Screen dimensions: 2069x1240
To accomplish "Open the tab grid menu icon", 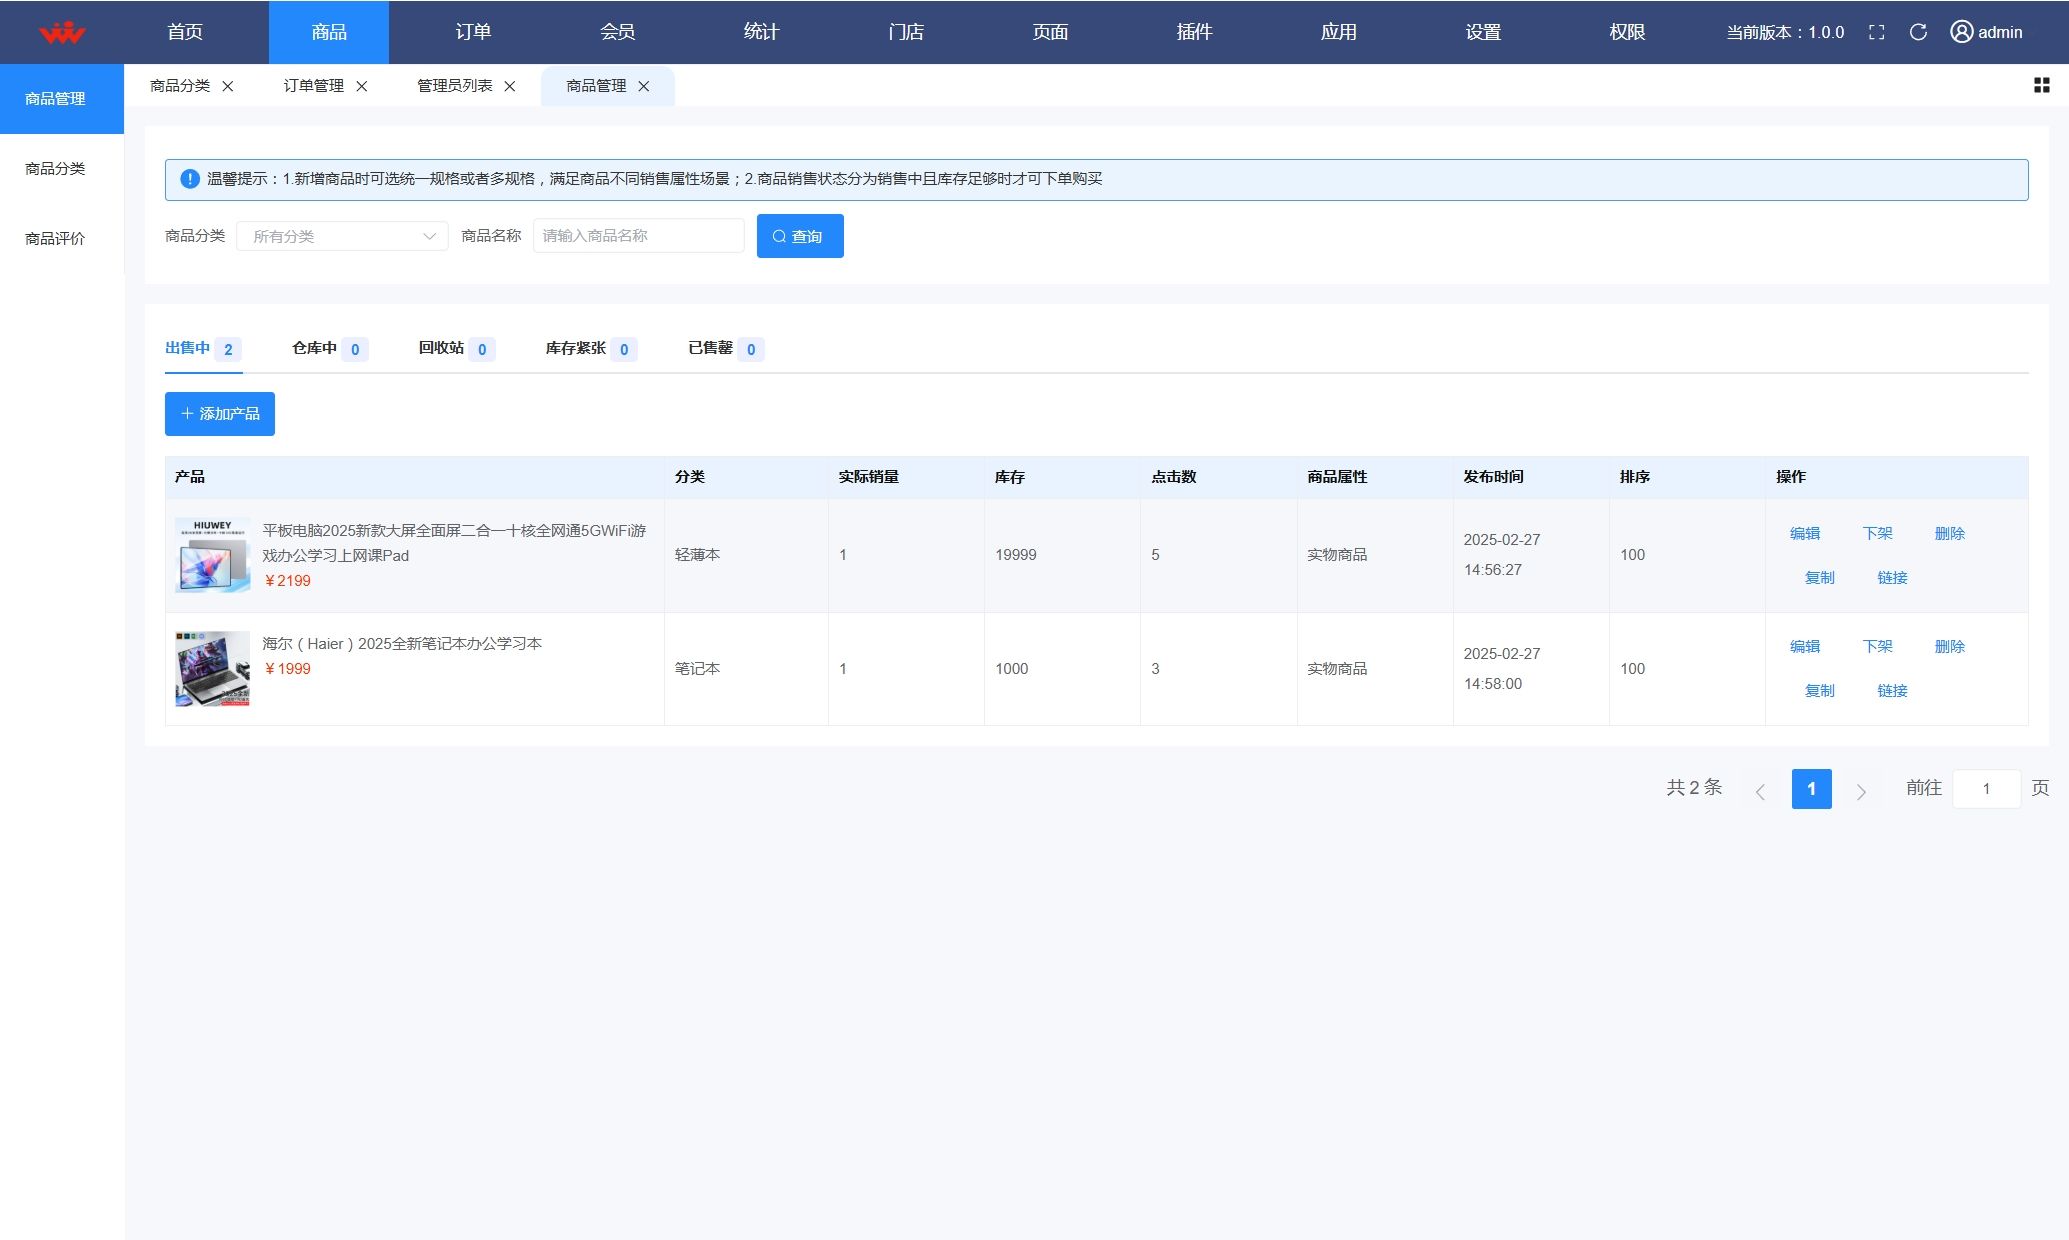I will point(2041,86).
